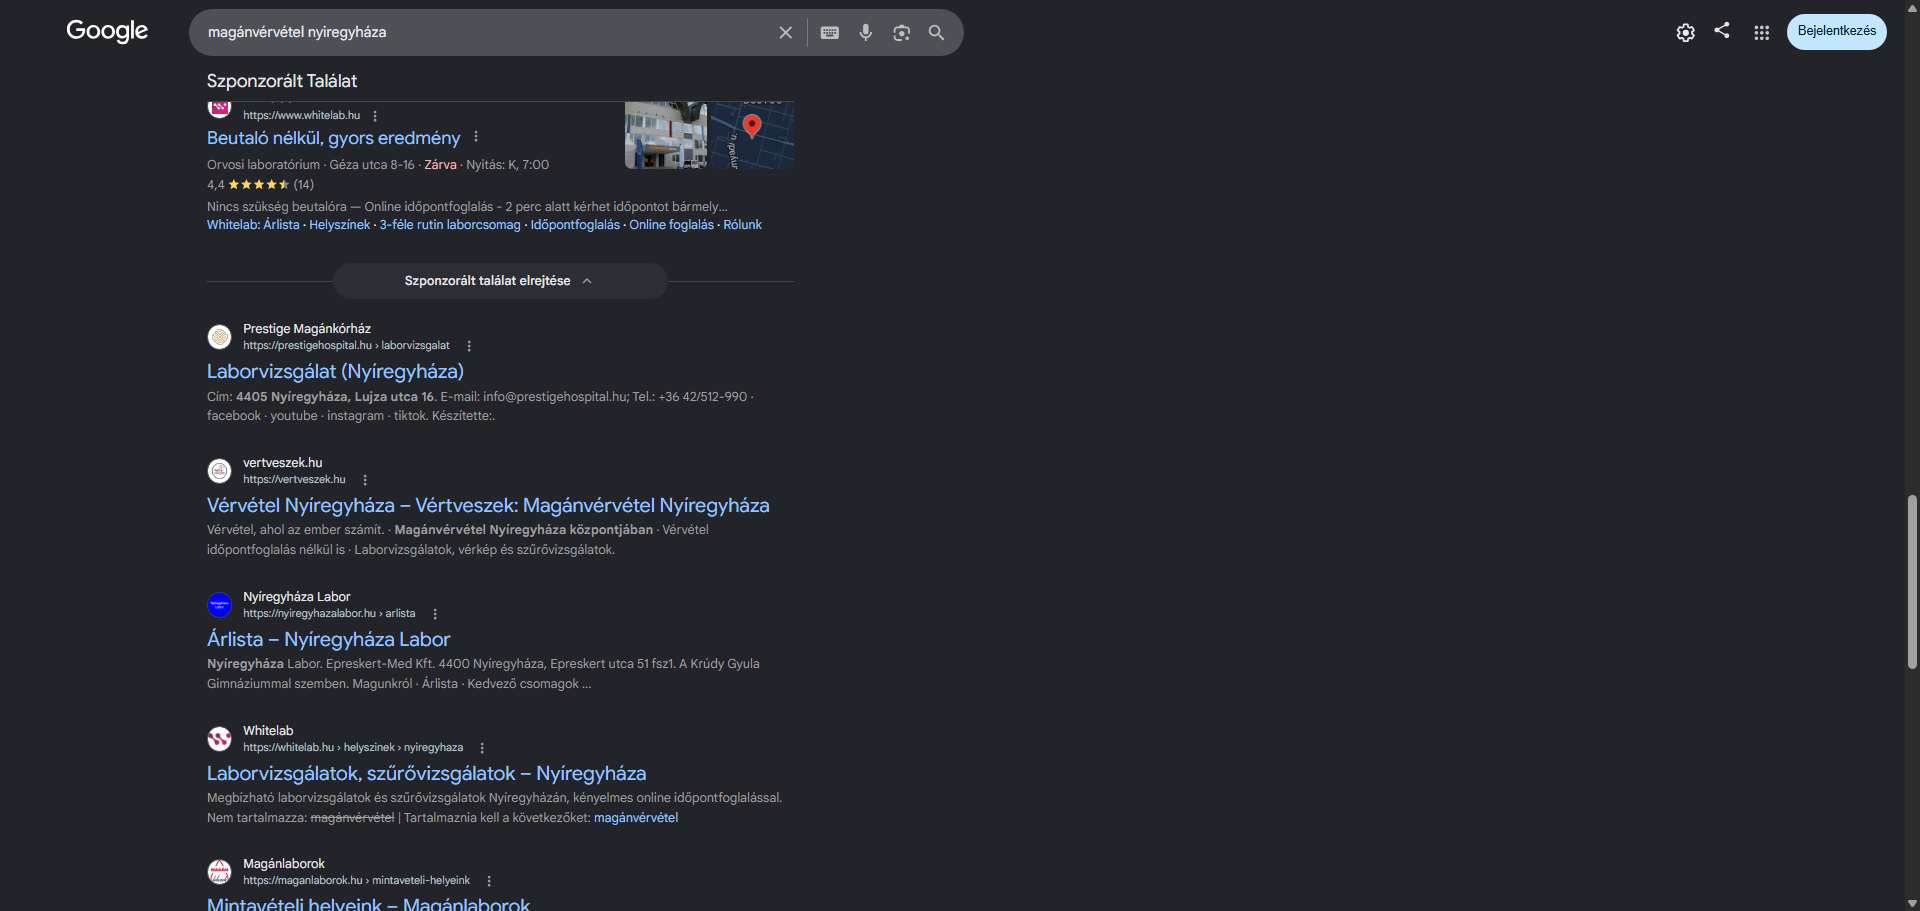The image size is (1920, 911).
Task: Open quick settings gear icon
Action: coord(1686,32)
